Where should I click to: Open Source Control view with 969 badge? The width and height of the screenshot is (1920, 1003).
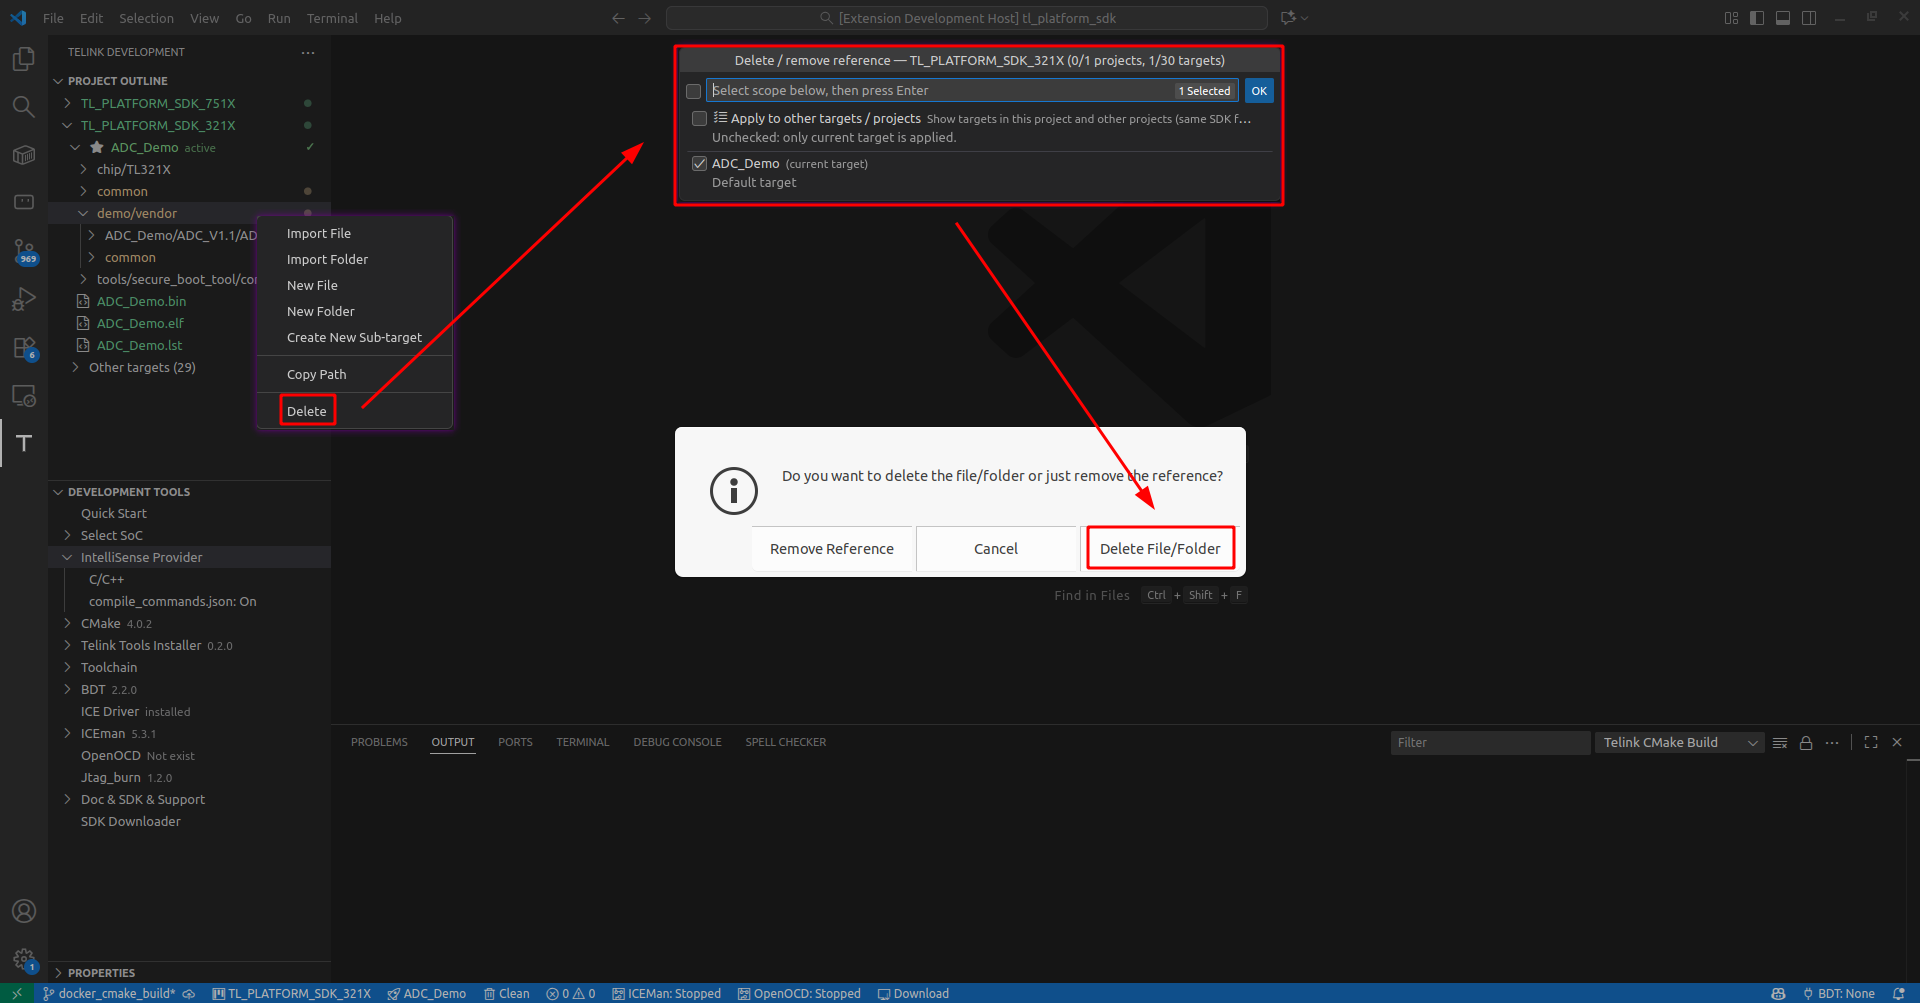(24, 251)
